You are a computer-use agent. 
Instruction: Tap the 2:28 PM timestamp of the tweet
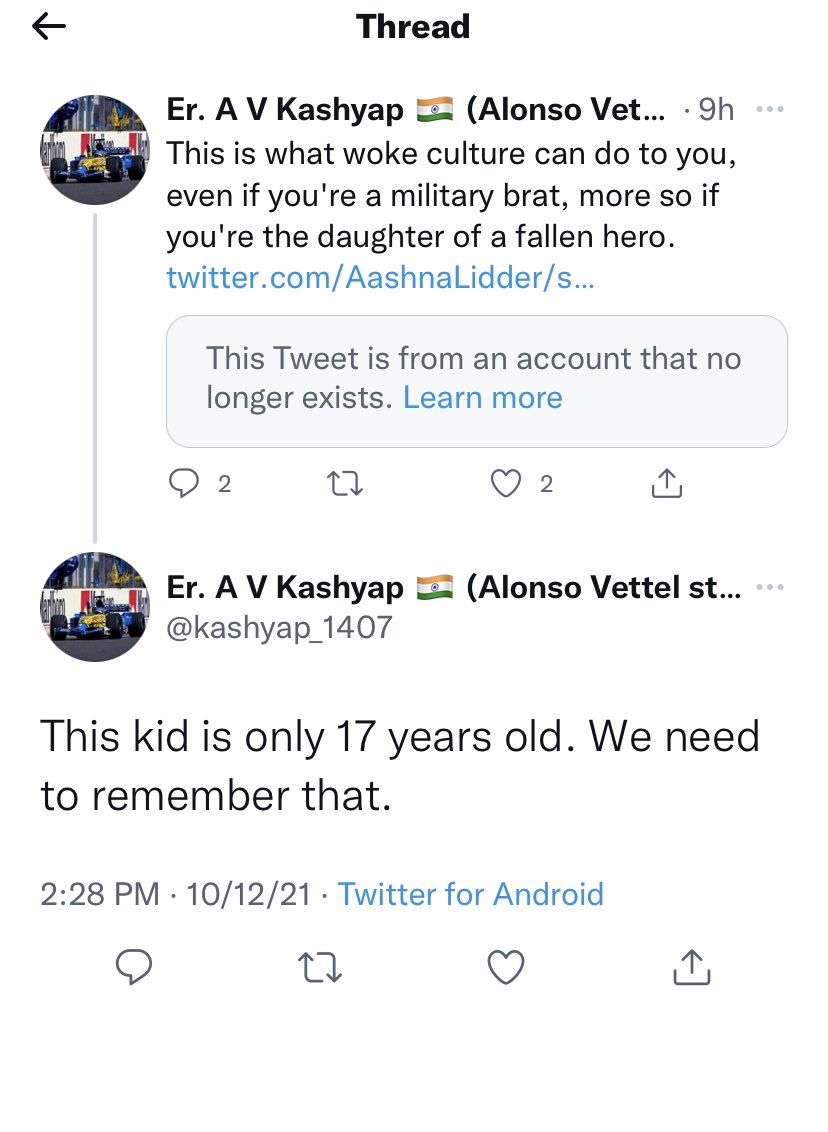click(100, 893)
